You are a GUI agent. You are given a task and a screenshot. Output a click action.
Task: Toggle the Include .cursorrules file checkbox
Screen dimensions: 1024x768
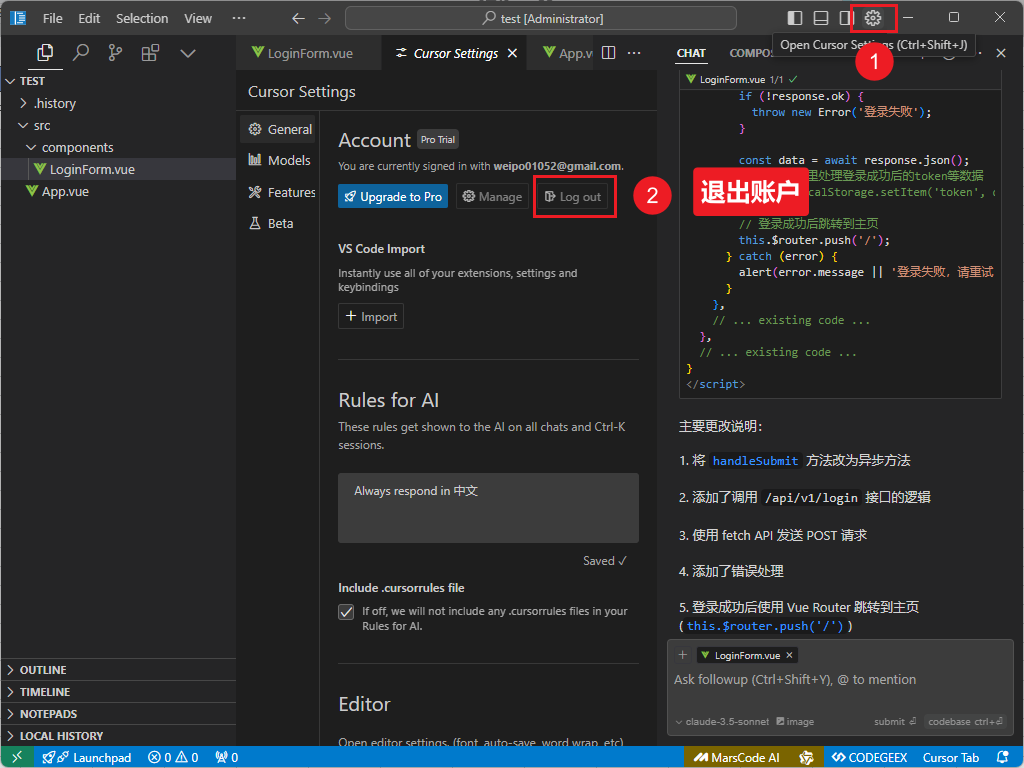pos(346,611)
